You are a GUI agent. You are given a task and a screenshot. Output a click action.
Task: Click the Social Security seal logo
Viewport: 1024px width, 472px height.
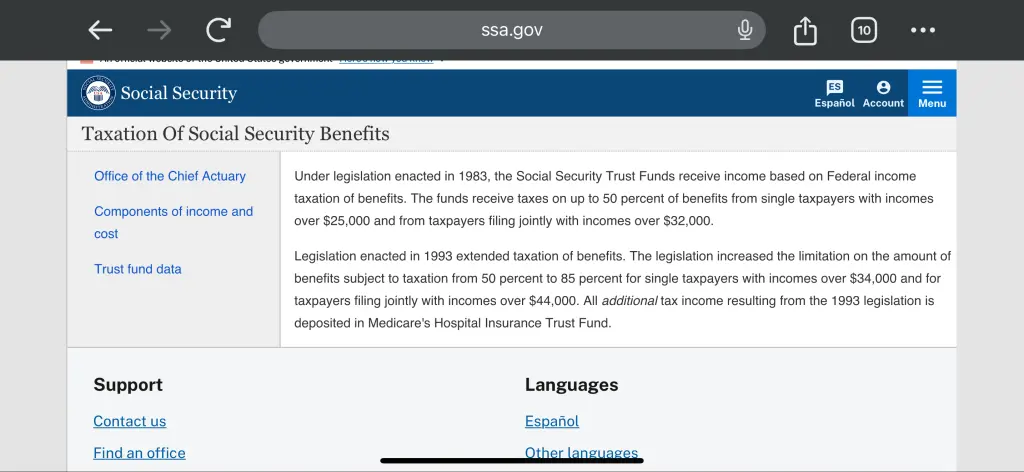click(98, 93)
